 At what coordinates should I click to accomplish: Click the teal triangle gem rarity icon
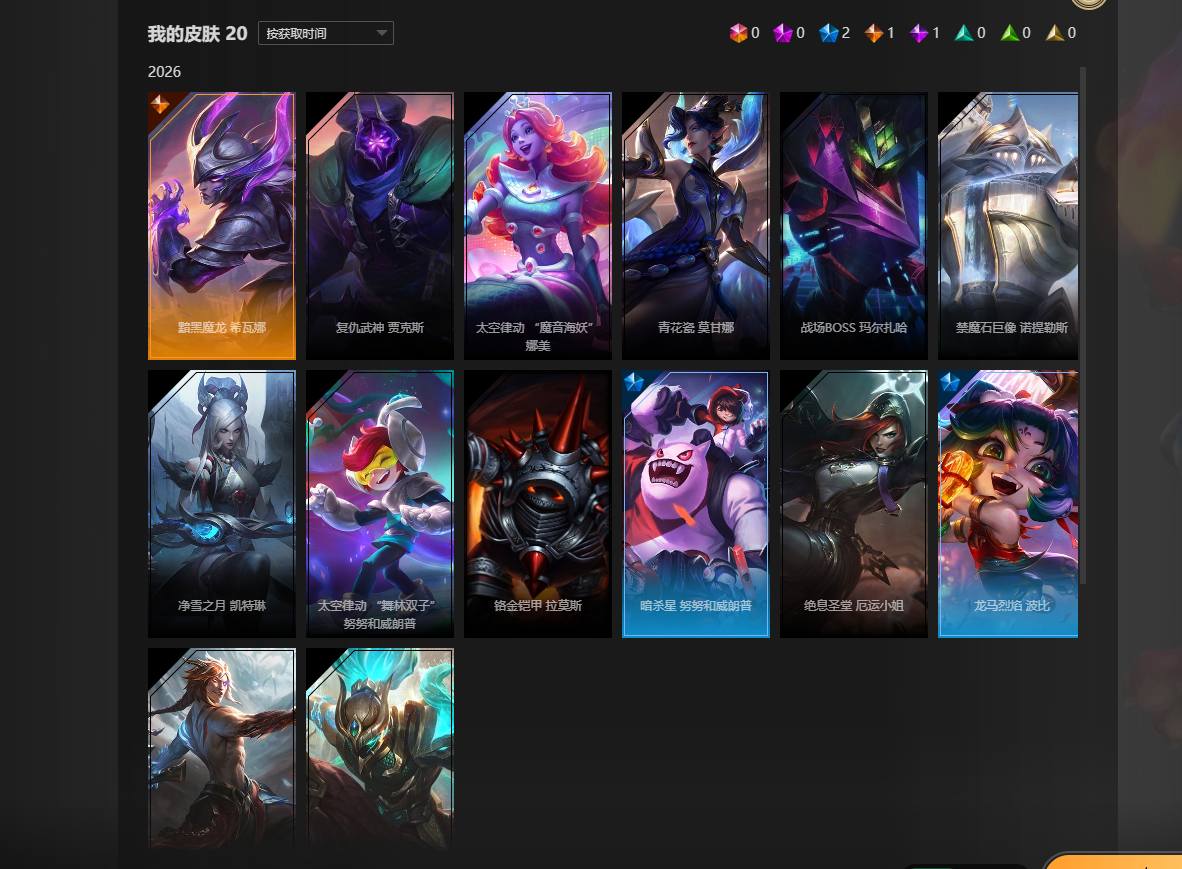[964, 33]
